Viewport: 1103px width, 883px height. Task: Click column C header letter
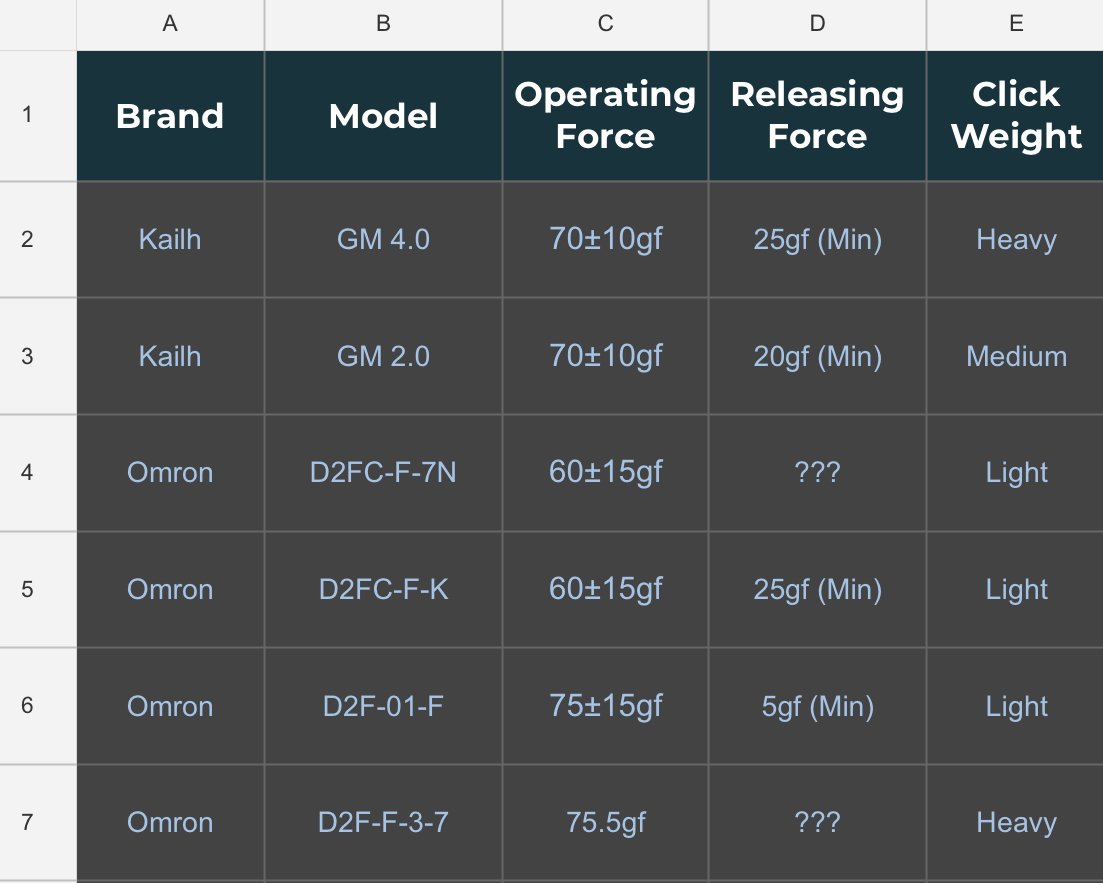point(605,24)
